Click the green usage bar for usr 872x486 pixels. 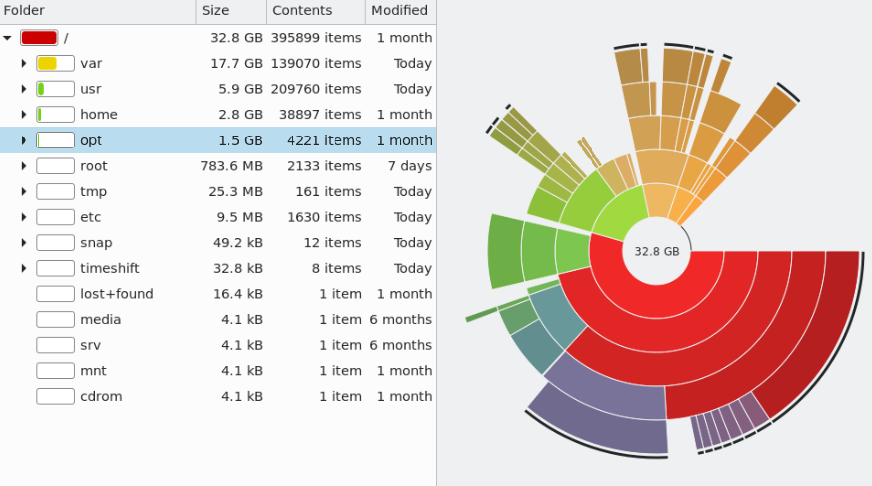56,89
